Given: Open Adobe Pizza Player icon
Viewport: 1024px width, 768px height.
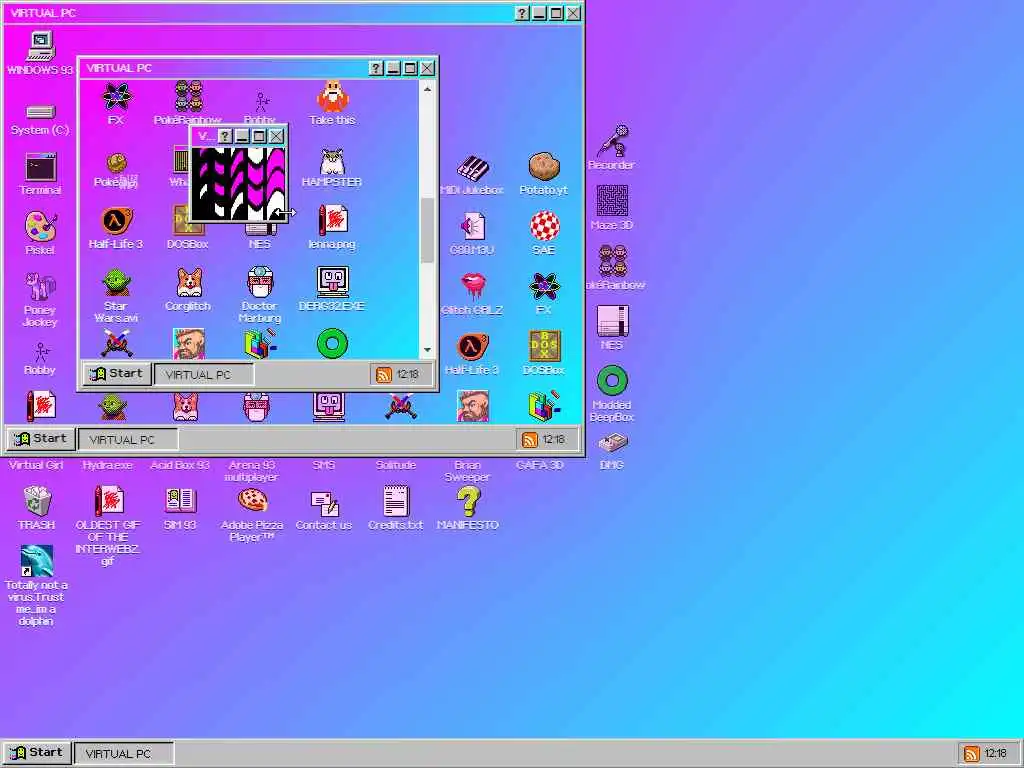Looking at the screenshot, I should coord(252,501).
